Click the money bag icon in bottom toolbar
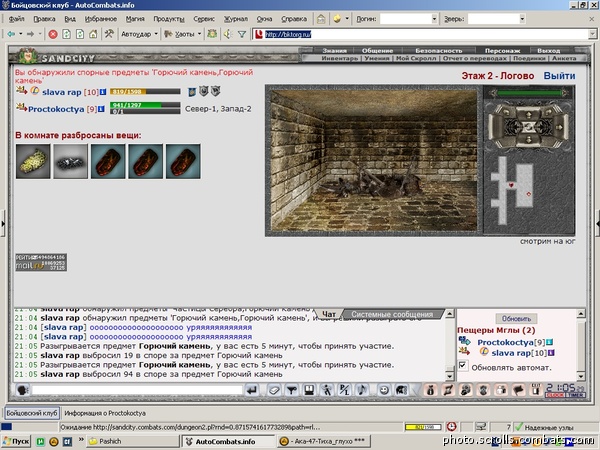This screenshot has width=600, height=450. click(430, 390)
